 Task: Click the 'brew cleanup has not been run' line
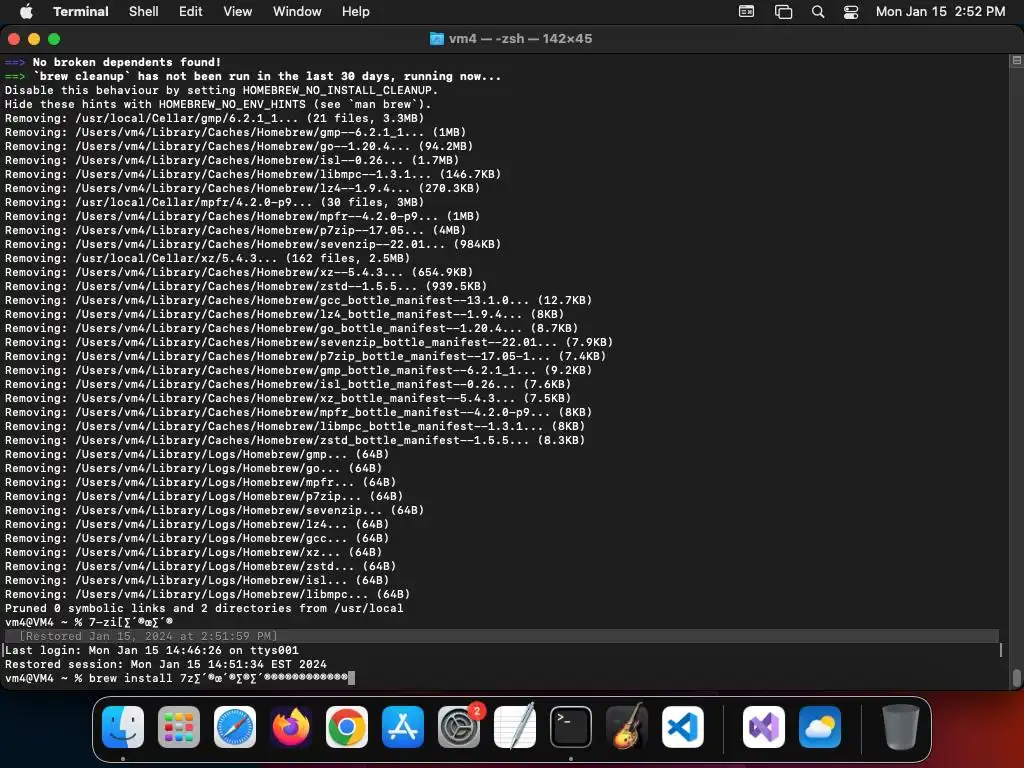click(x=253, y=76)
